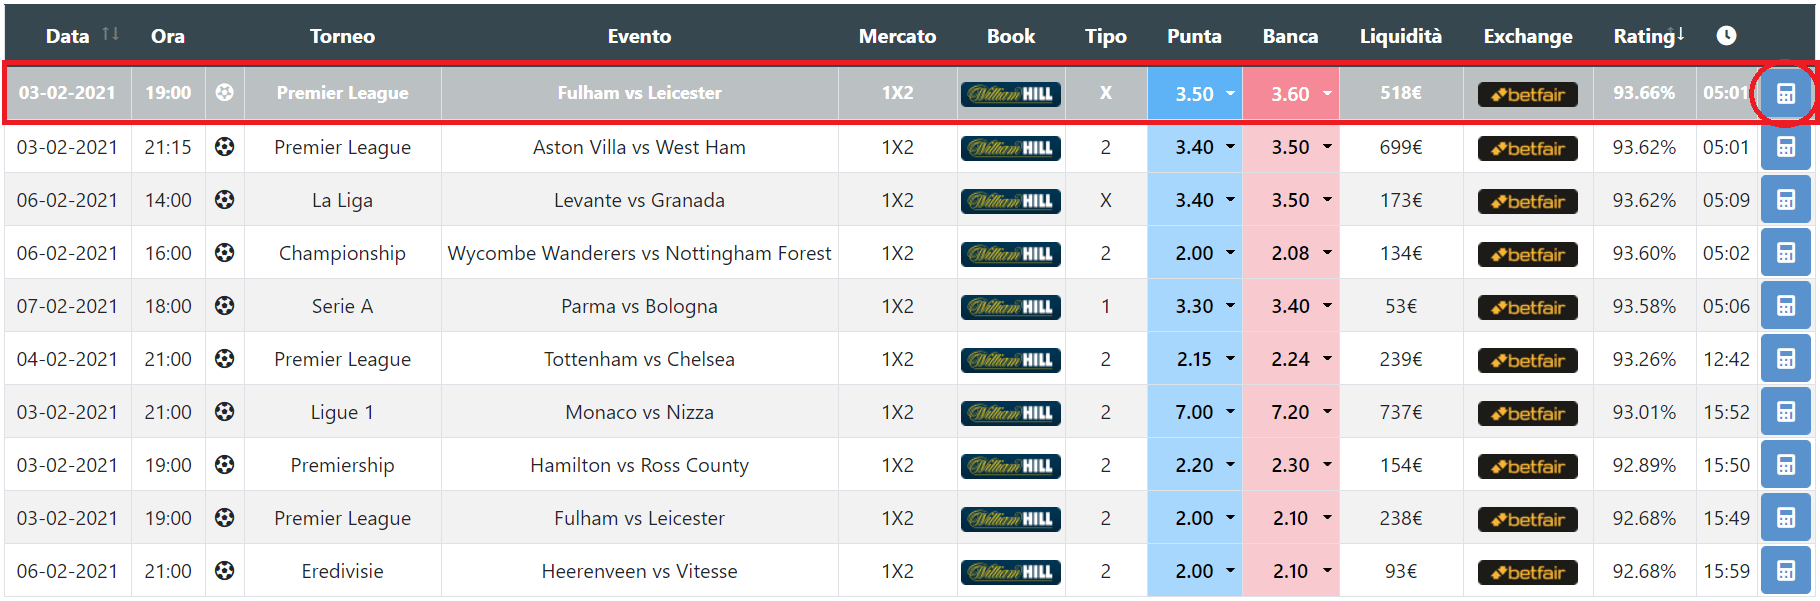Sort table by Data column header
The image size is (1820, 601).
(x=68, y=36)
